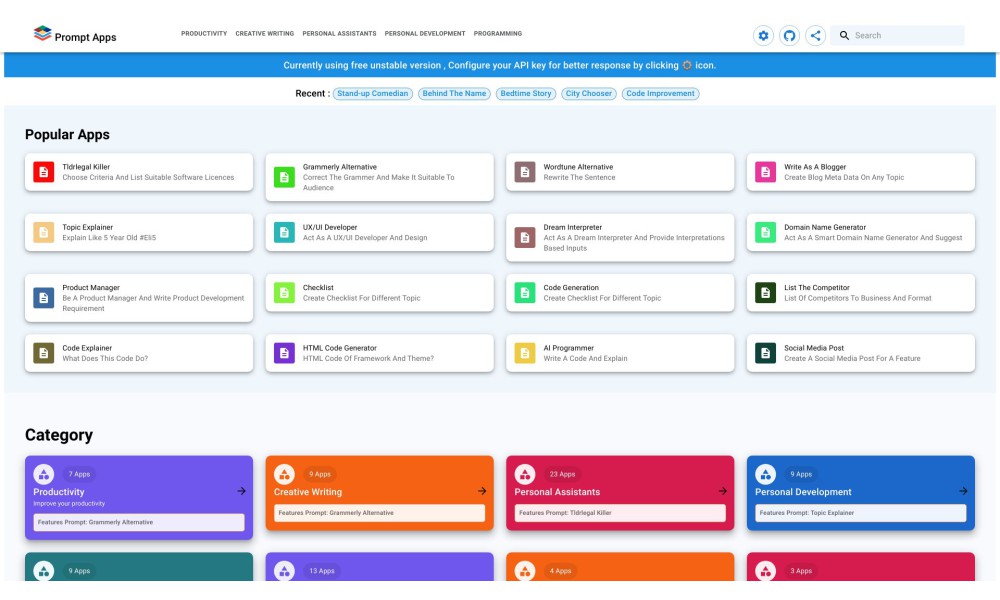The width and height of the screenshot is (1000, 600).
Task: Open recent Bedtime Story chip
Action: click(x=526, y=94)
